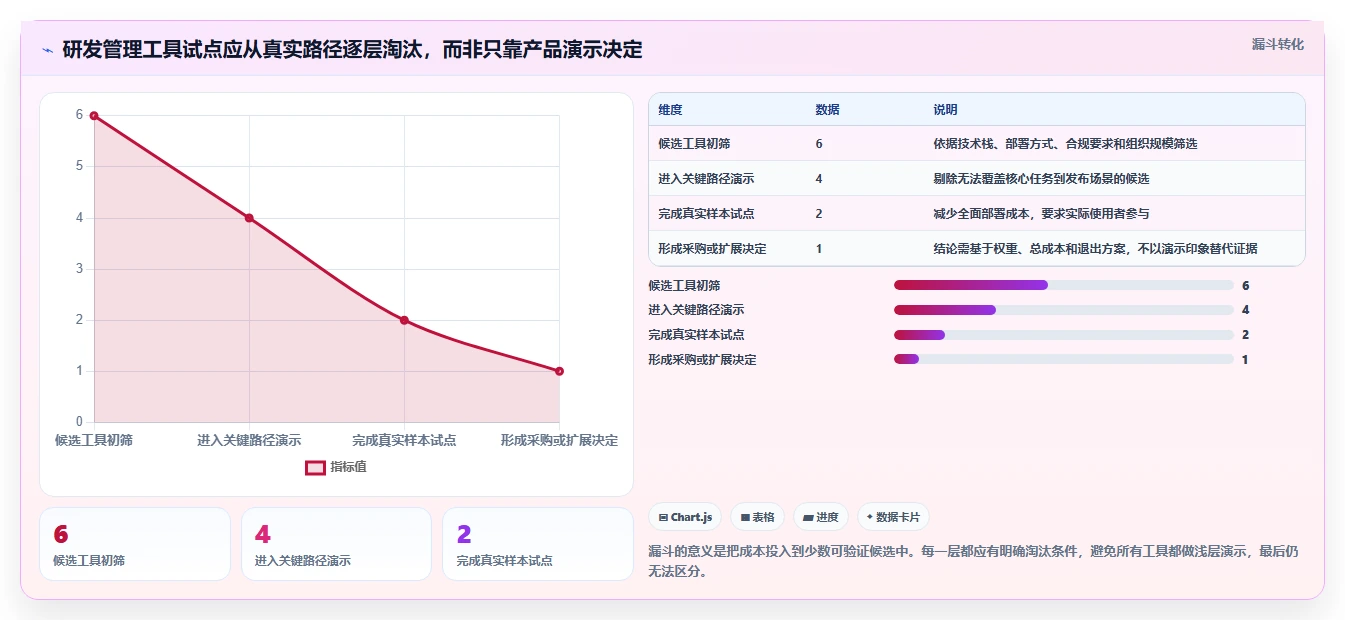Viewport: 1345px width, 620px height.
Task: Click the summary paragraph starting 漏斗的意义
Action: coord(973,562)
